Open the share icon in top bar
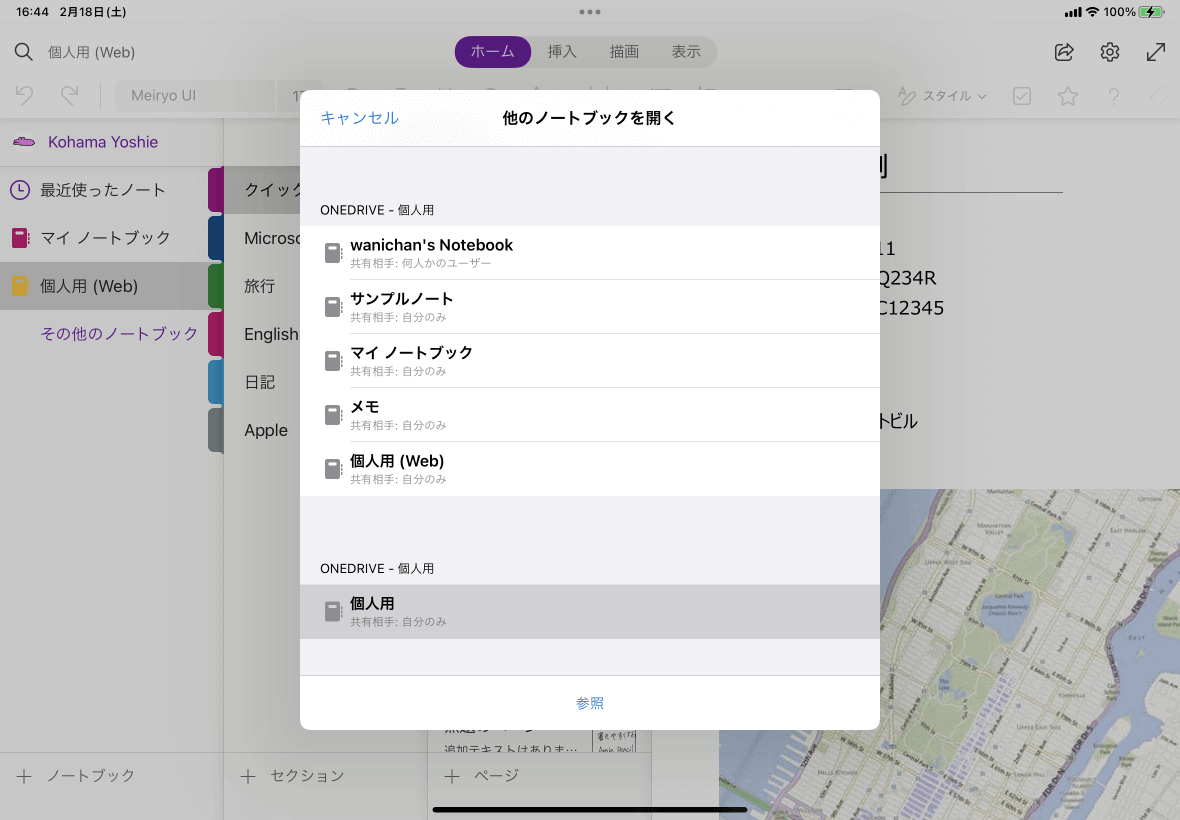The width and height of the screenshot is (1180, 820). pos(1063,52)
